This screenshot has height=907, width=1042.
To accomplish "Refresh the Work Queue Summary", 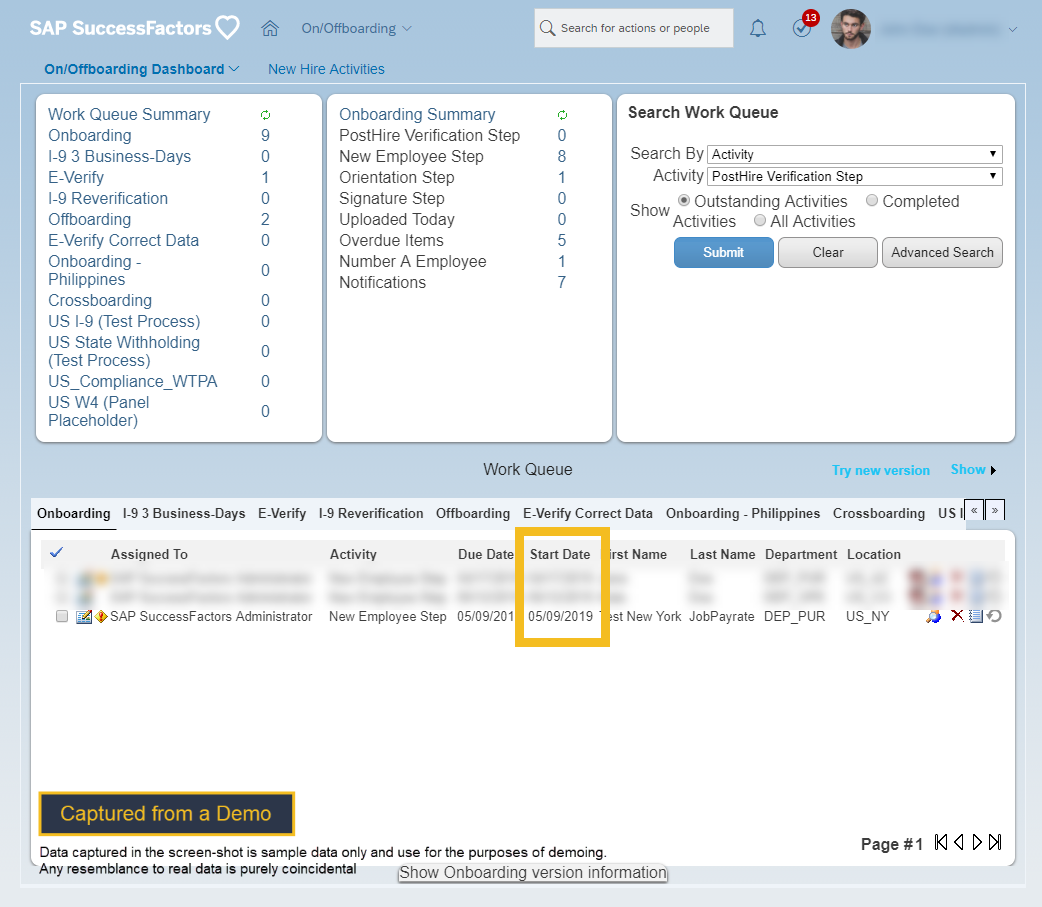I will [x=265, y=115].
